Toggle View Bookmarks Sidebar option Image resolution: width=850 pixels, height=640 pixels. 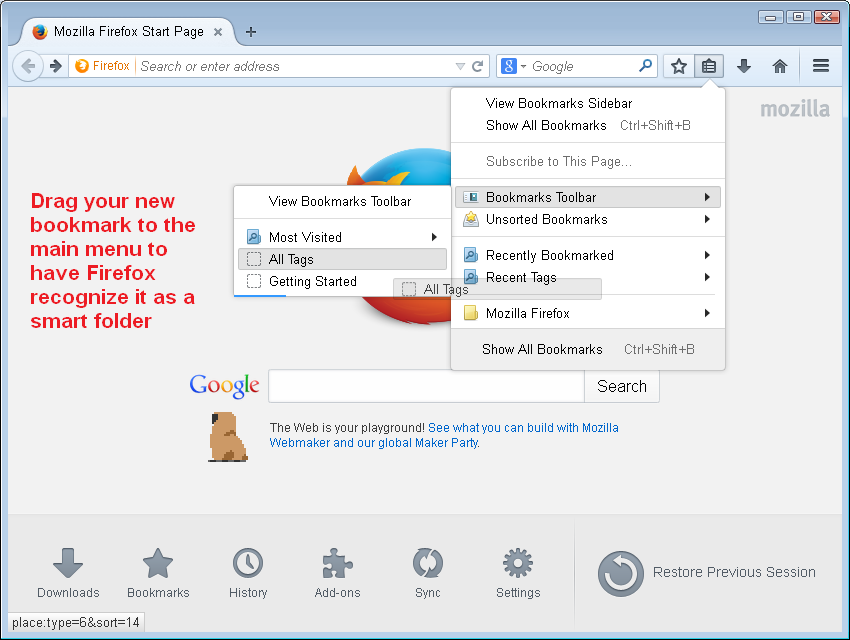point(558,103)
